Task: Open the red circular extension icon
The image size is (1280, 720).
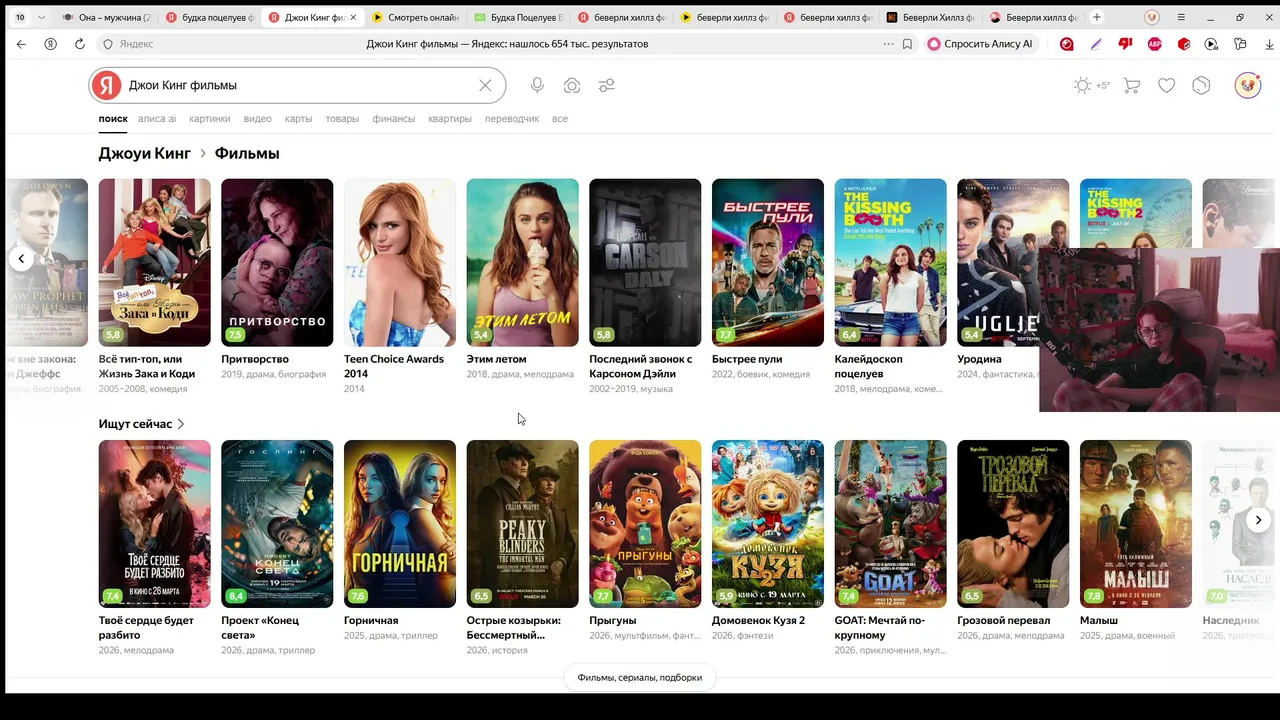Action: coord(1067,44)
